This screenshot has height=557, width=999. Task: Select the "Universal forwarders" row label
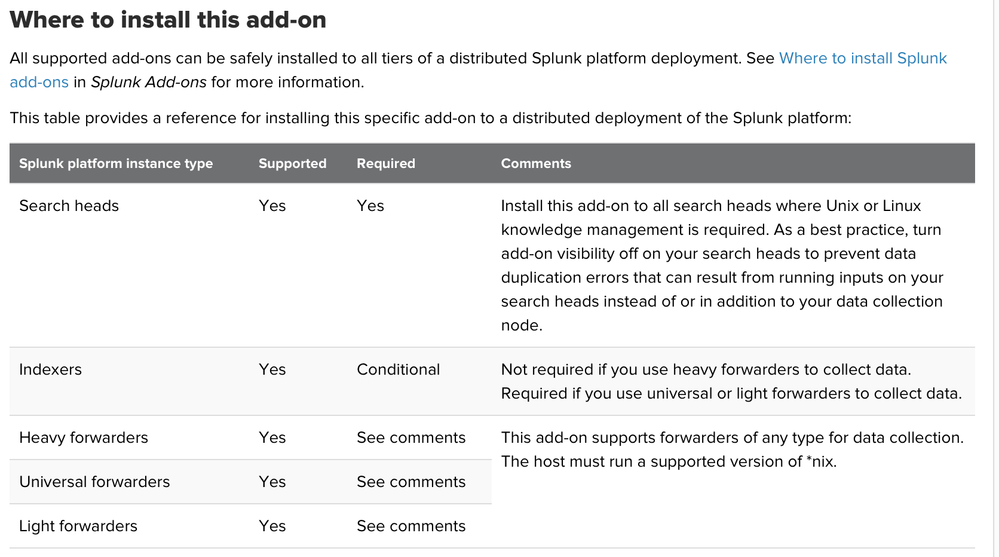tap(94, 481)
